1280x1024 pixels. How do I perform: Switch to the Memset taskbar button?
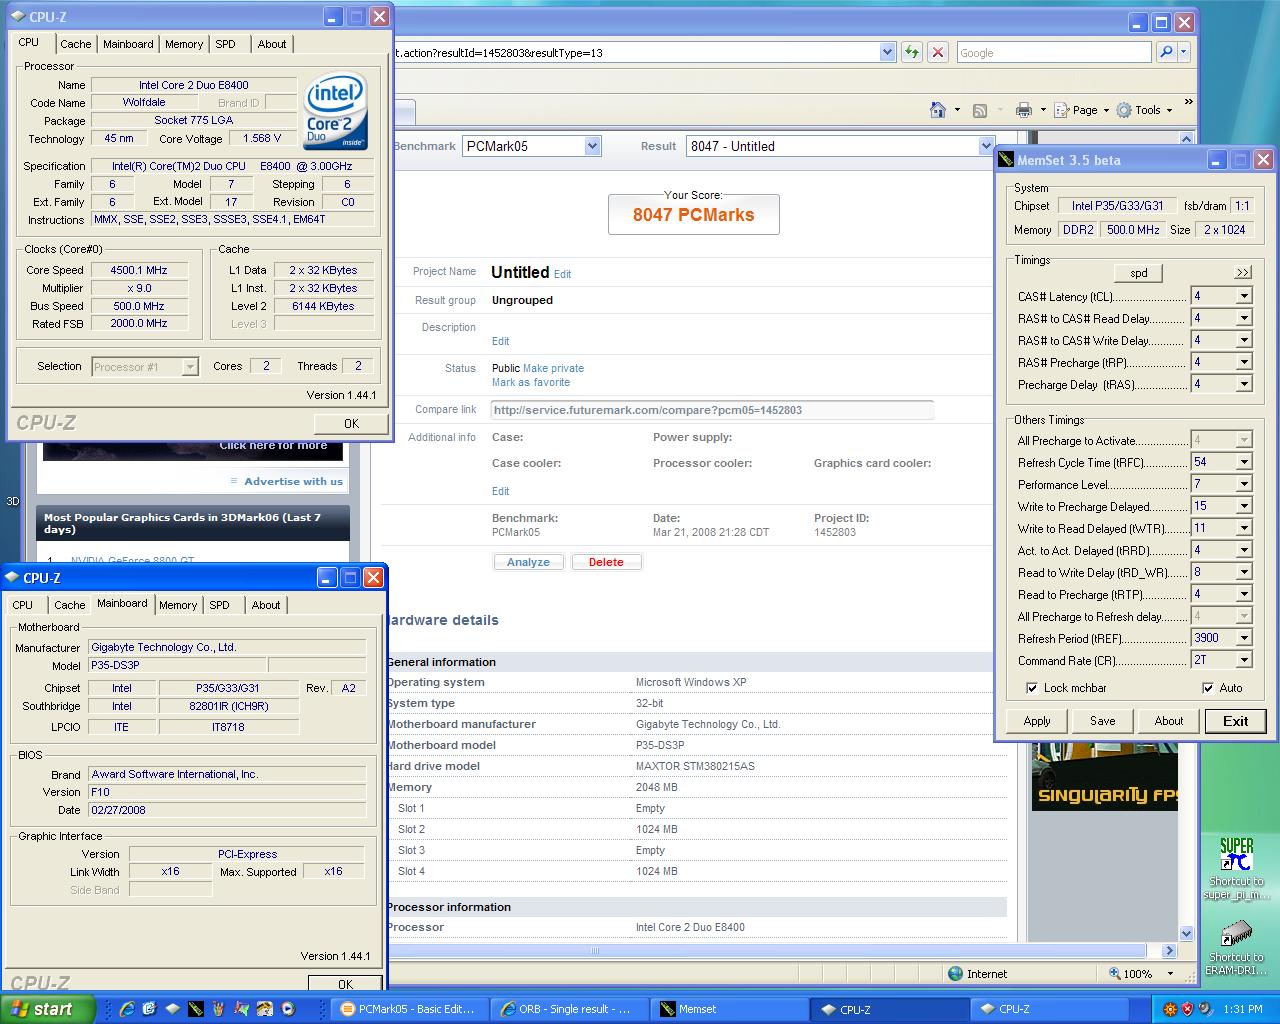(728, 1009)
